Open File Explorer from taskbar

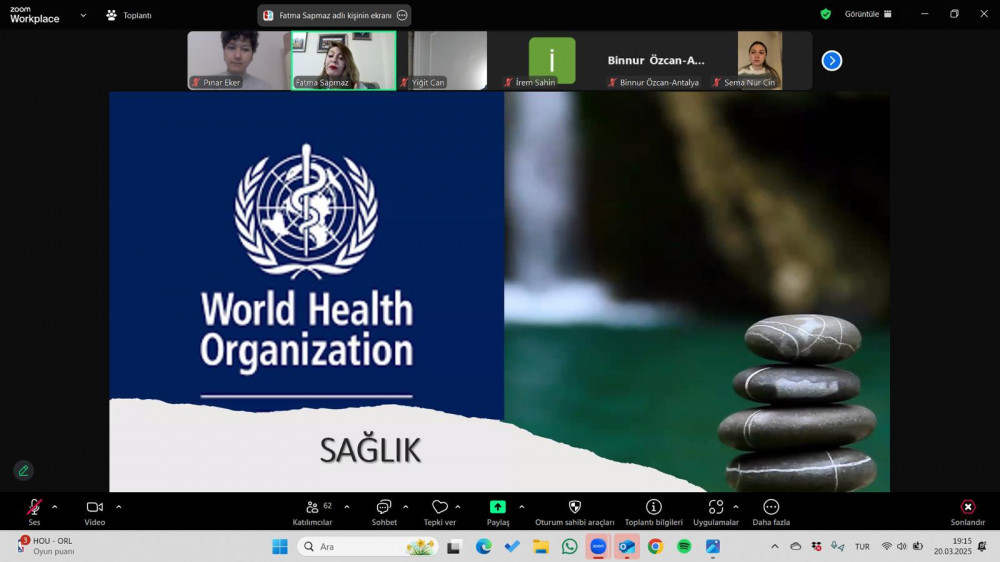pyautogui.click(x=541, y=547)
